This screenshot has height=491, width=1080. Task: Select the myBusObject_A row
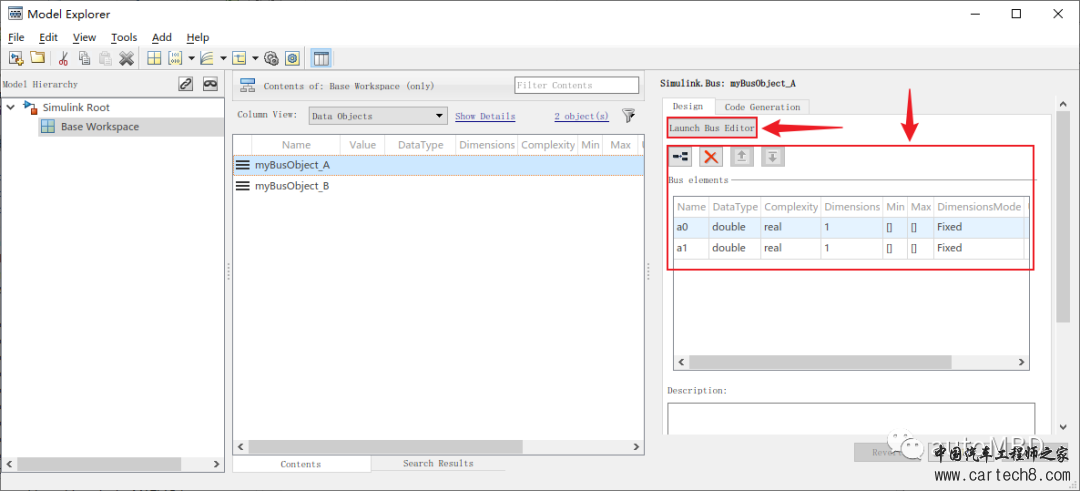coord(438,165)
